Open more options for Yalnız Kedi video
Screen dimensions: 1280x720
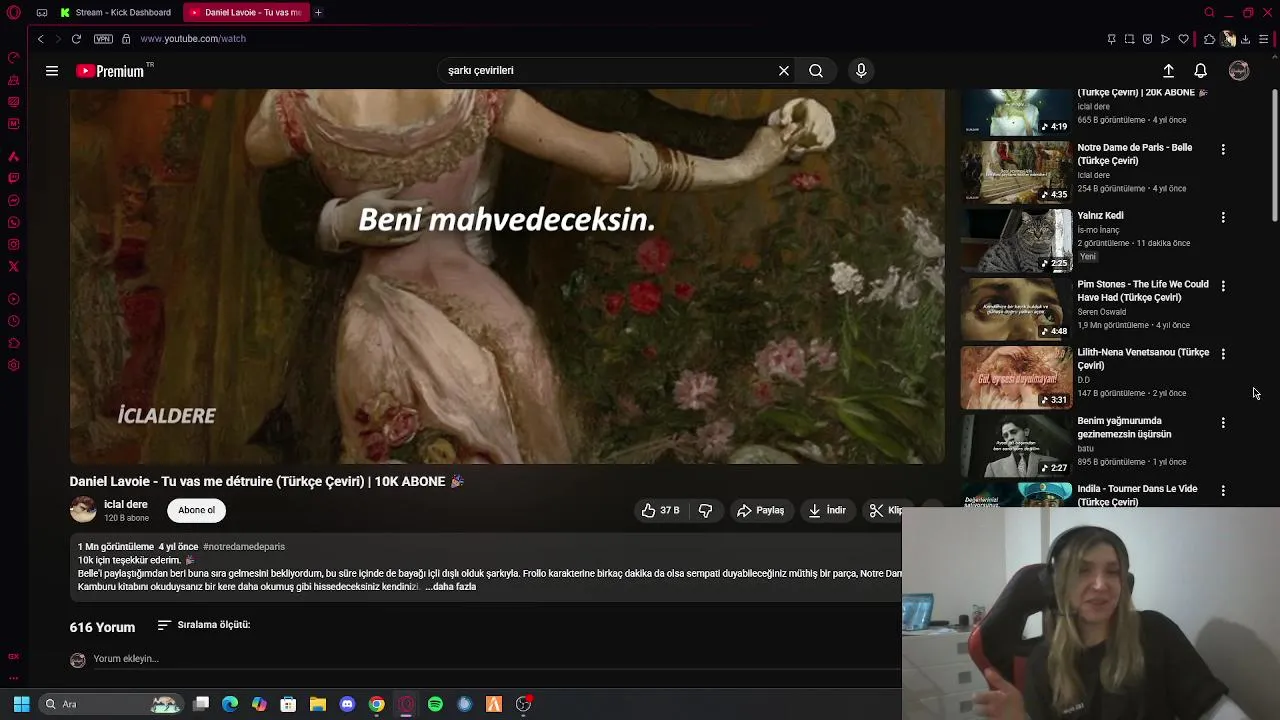coord(1223,217)
